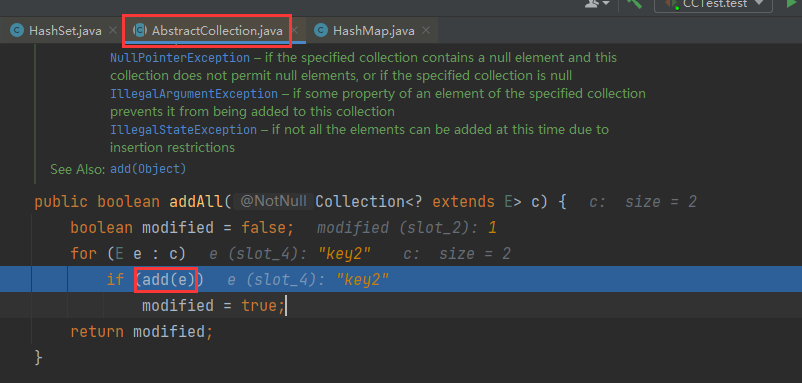Follow the IllegalArgumentException doc link
This screenshot has width=802, height=383.
coord(194,94)
